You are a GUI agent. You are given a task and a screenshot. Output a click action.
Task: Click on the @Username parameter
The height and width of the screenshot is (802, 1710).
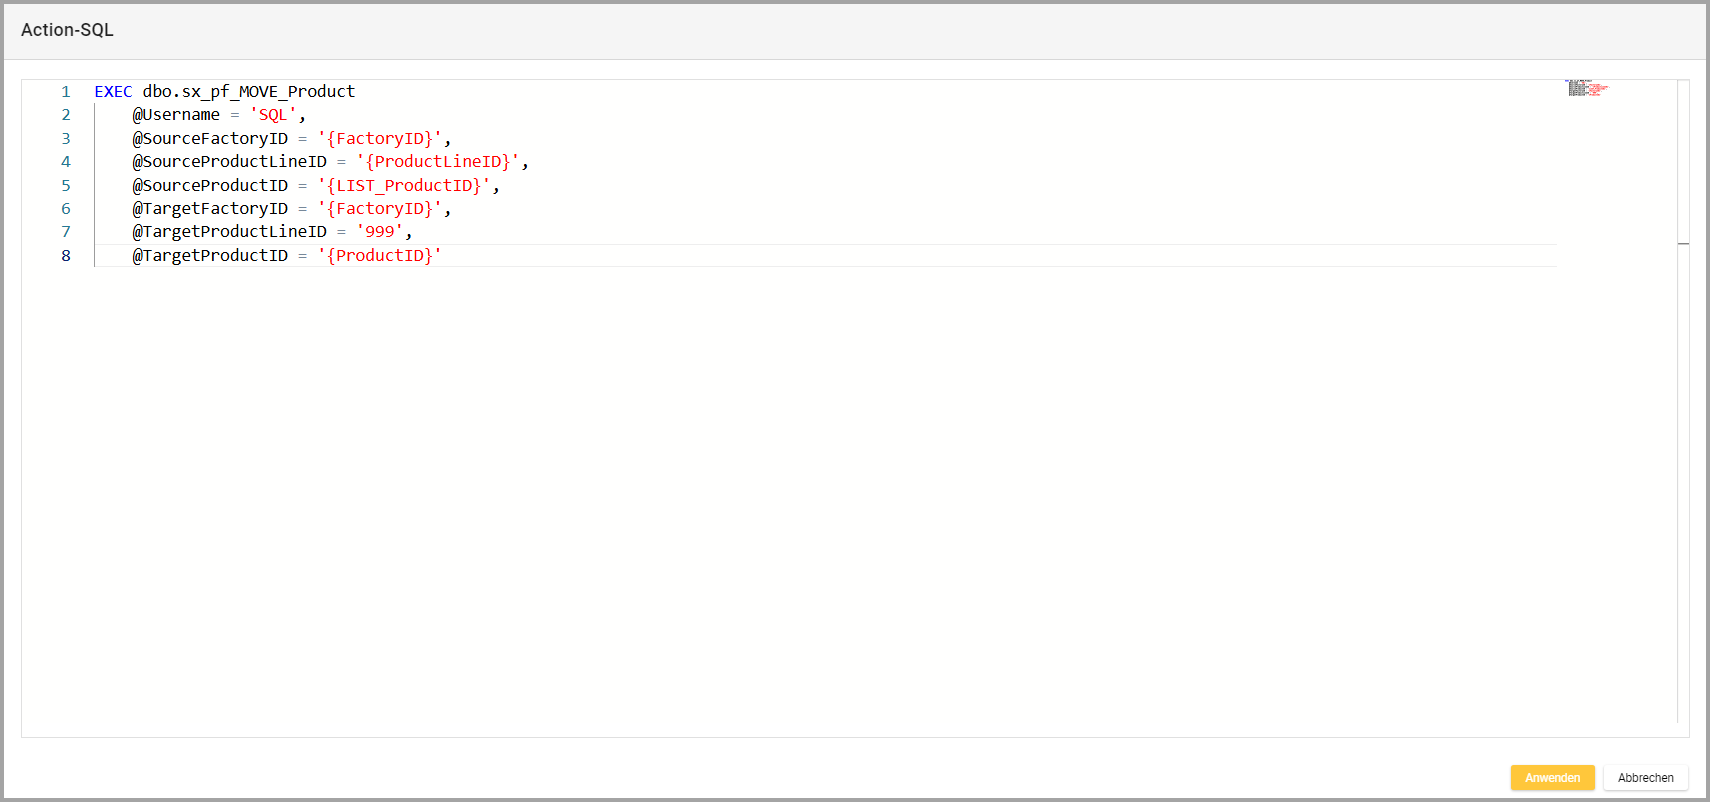176,115
